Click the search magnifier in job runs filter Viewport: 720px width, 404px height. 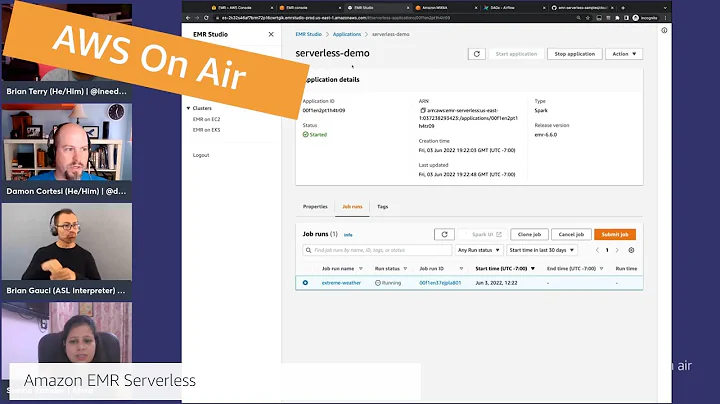308,250
